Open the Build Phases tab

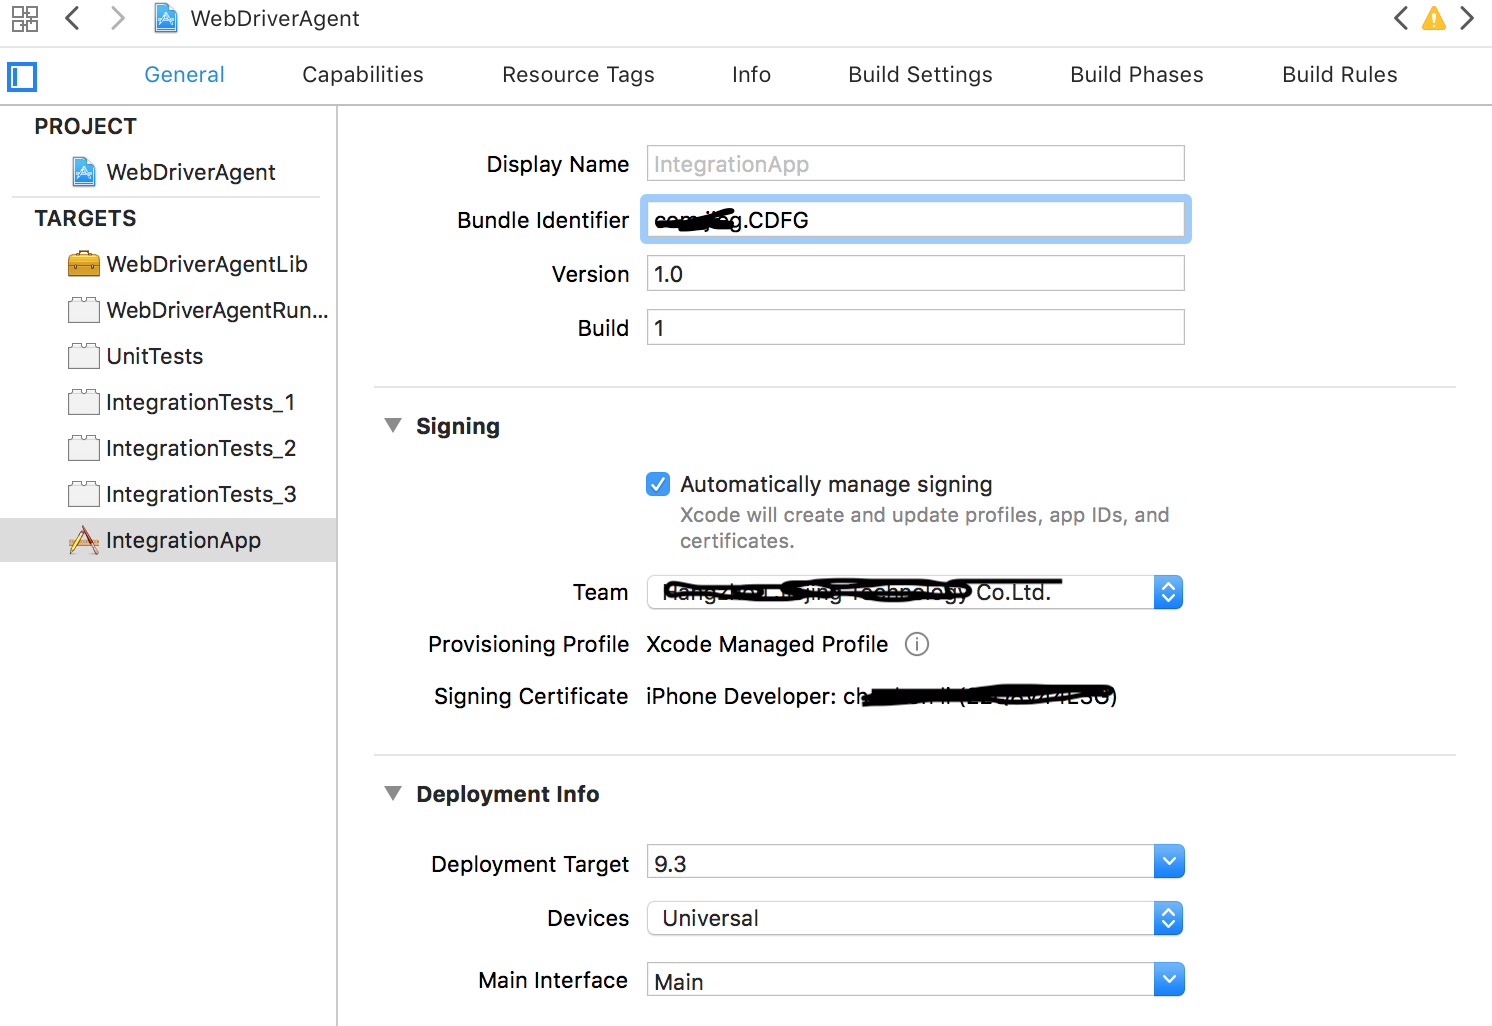(1137, 75)
